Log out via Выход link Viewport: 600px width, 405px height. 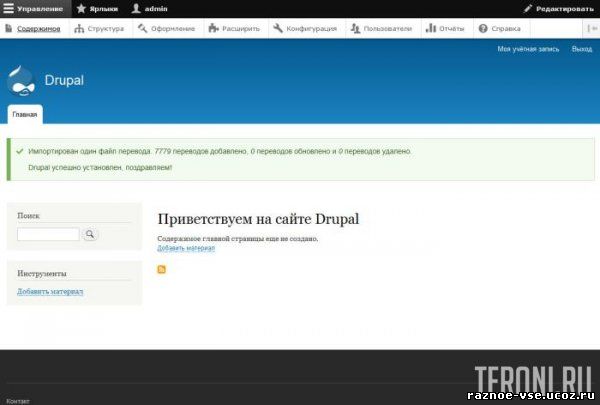coord(582,49)
